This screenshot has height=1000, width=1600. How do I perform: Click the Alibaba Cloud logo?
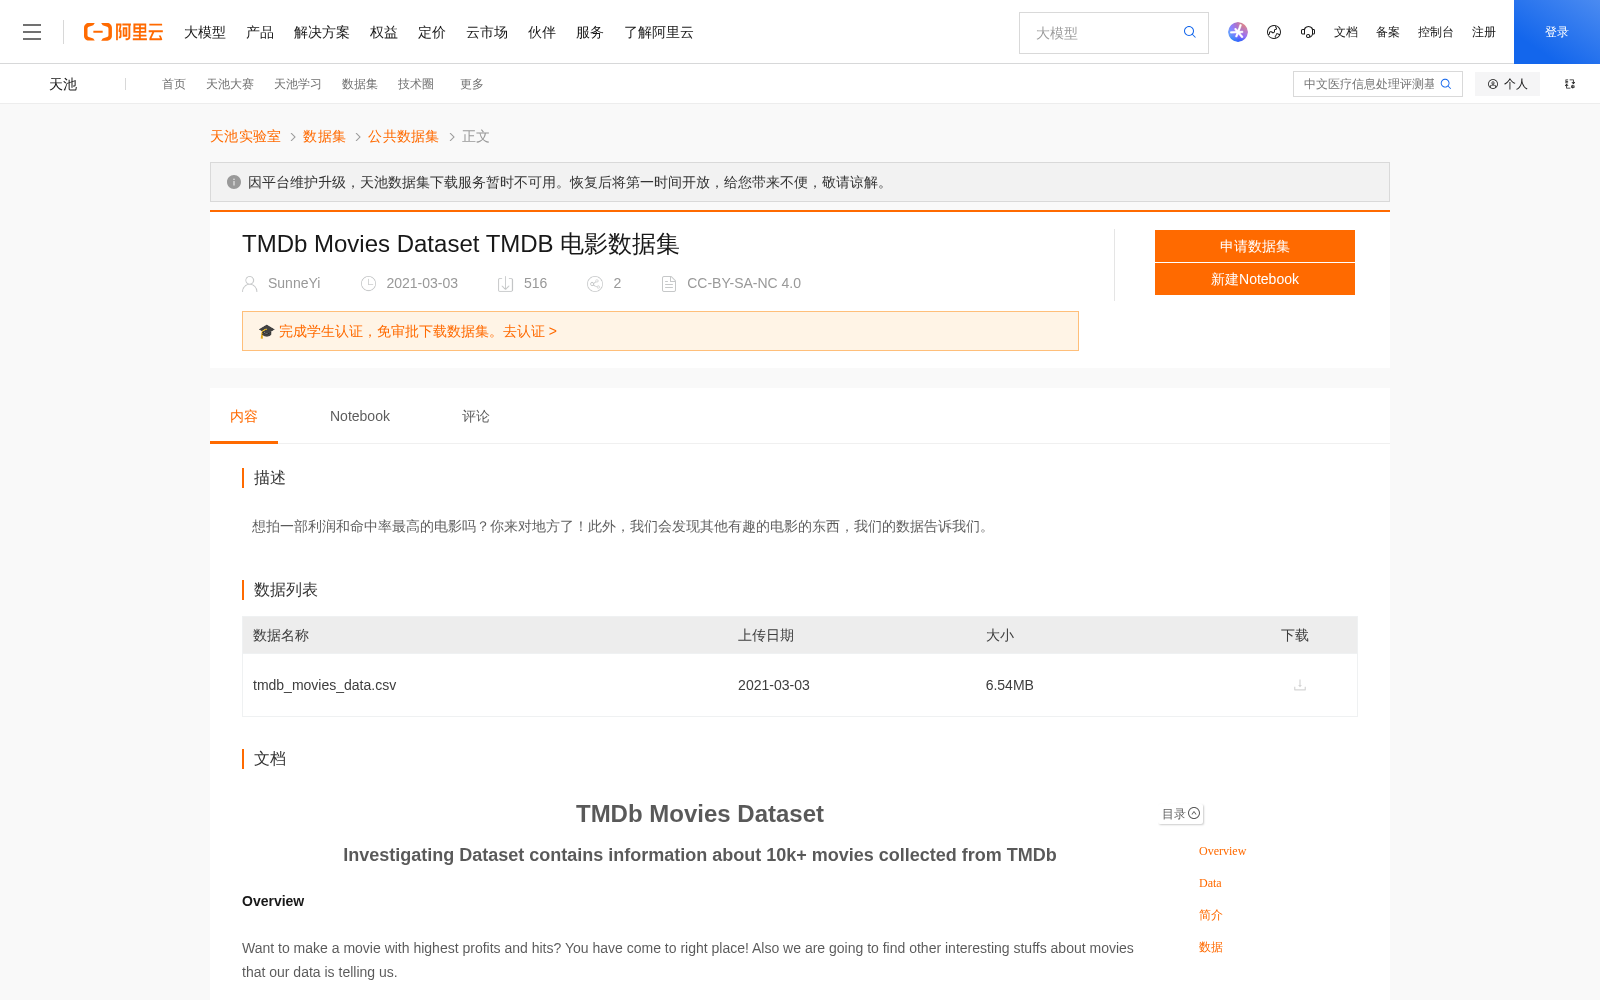[123, 32]
